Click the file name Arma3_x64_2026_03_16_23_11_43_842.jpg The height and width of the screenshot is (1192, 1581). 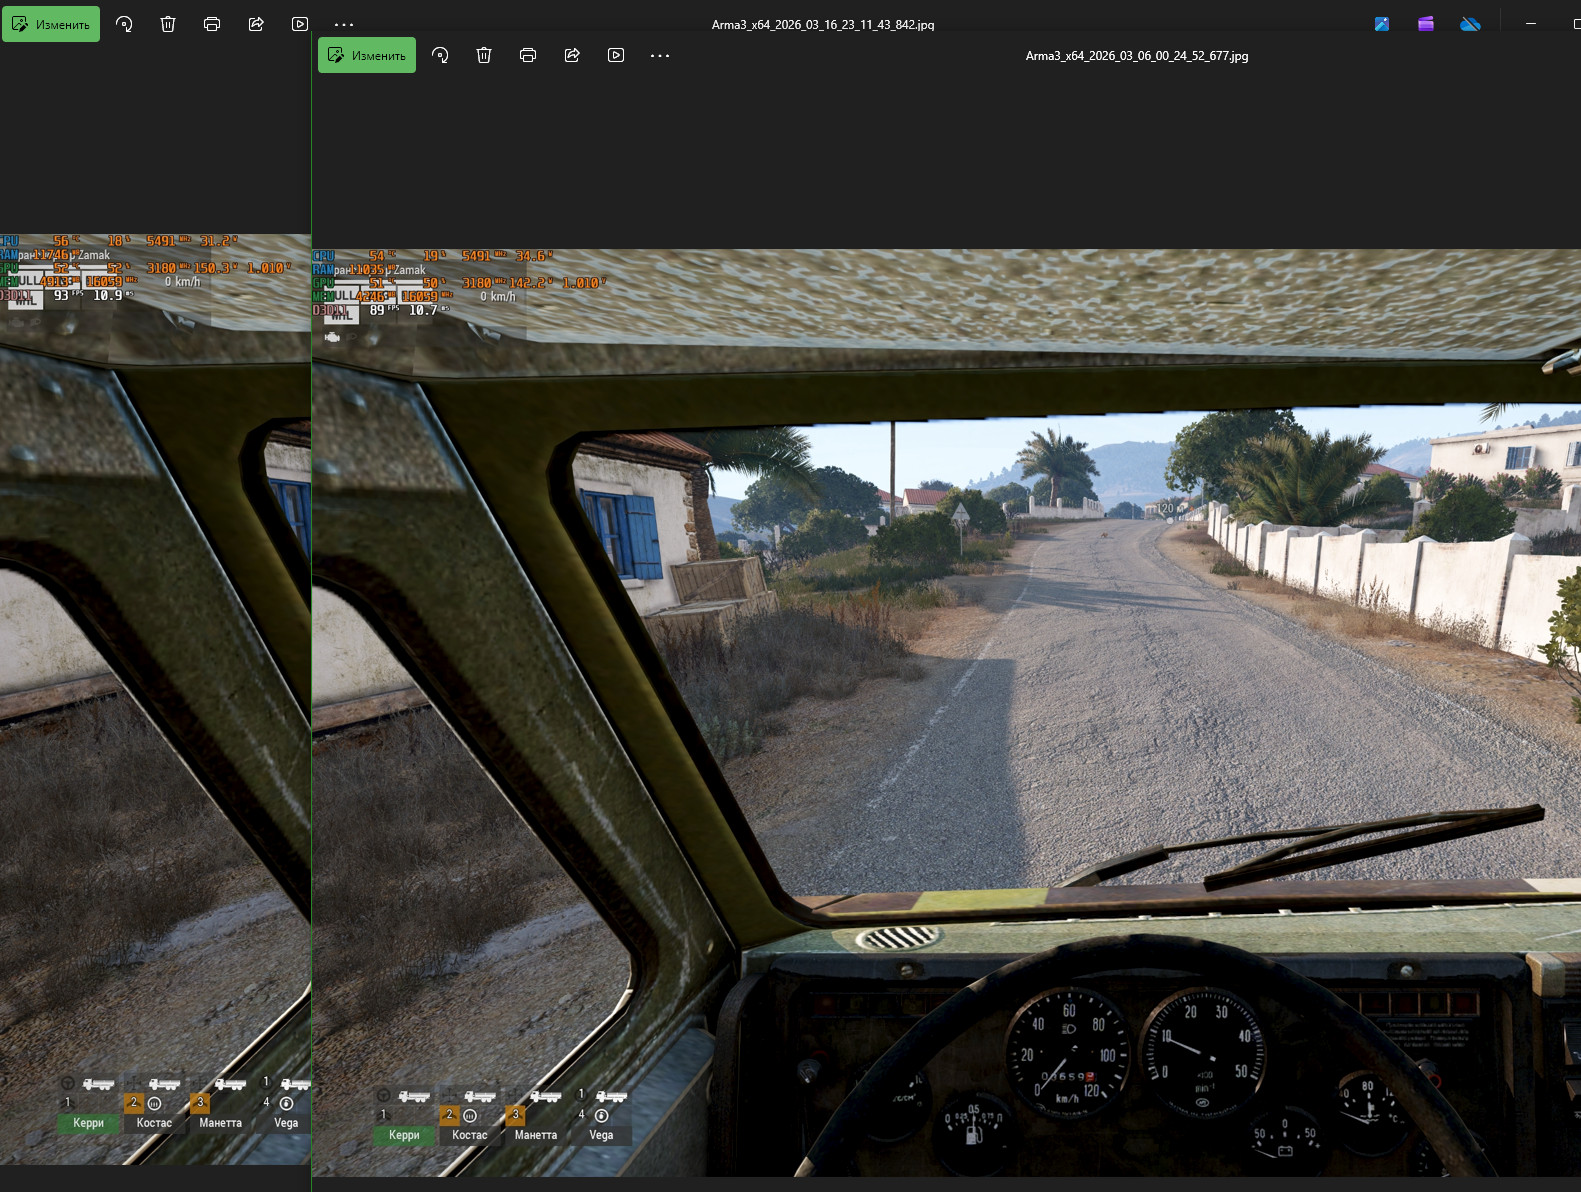[x=823, y=24]
